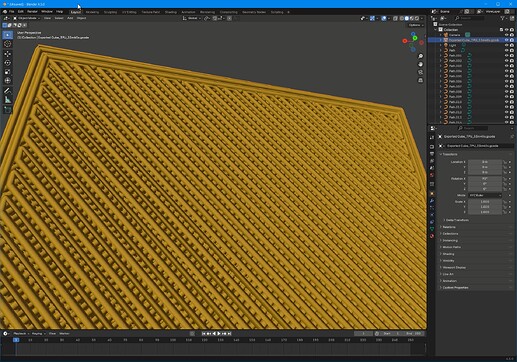The height and width of the screenshot is (362, 517).
Task: Select Path.003 in outliner
Action: [455, 66]
